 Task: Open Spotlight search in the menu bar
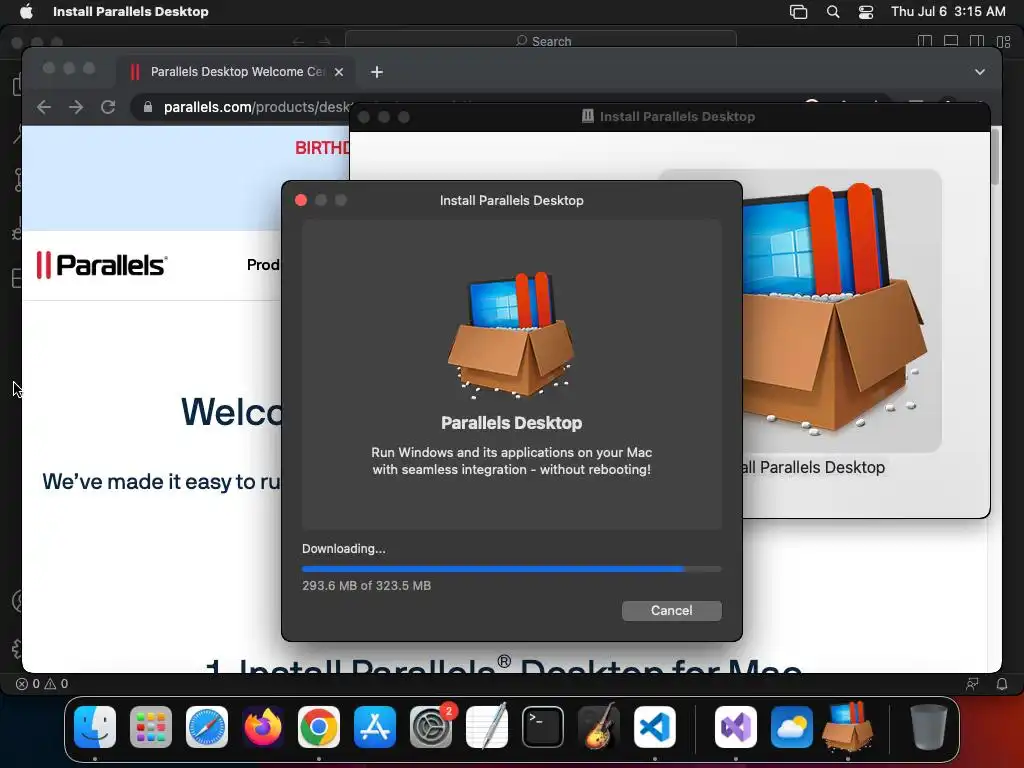tap(833, 12)
